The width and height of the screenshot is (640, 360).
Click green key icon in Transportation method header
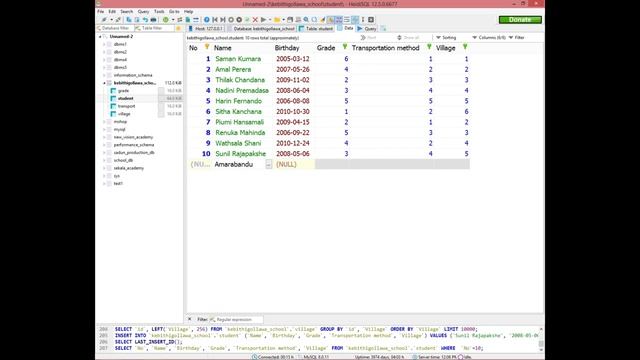429,47
